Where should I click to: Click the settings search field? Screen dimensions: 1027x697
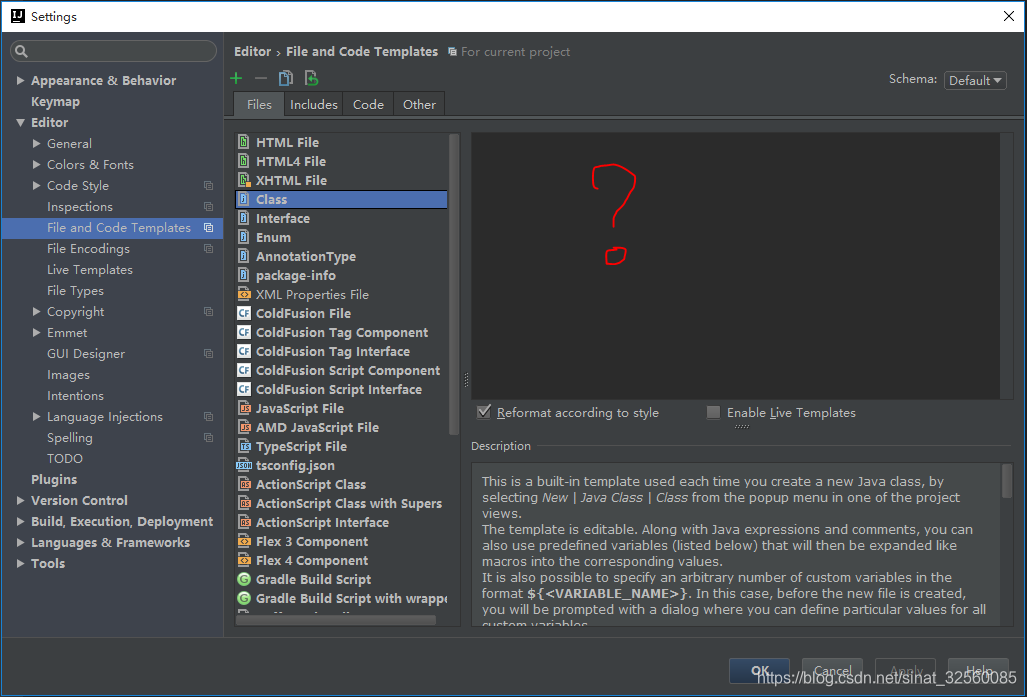[x=113, y=50]
